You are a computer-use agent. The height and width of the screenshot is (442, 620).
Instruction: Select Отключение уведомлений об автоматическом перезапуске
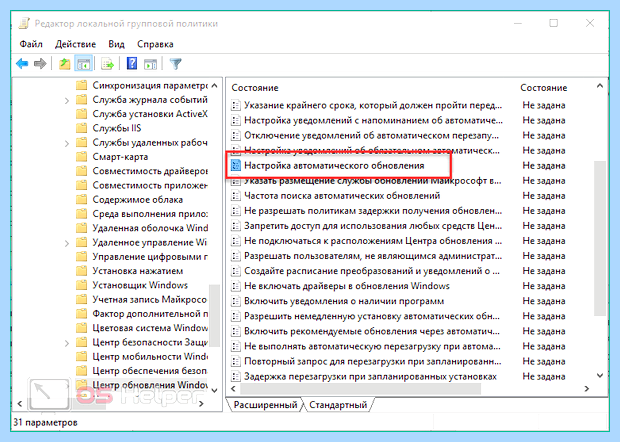click(371, 135)
